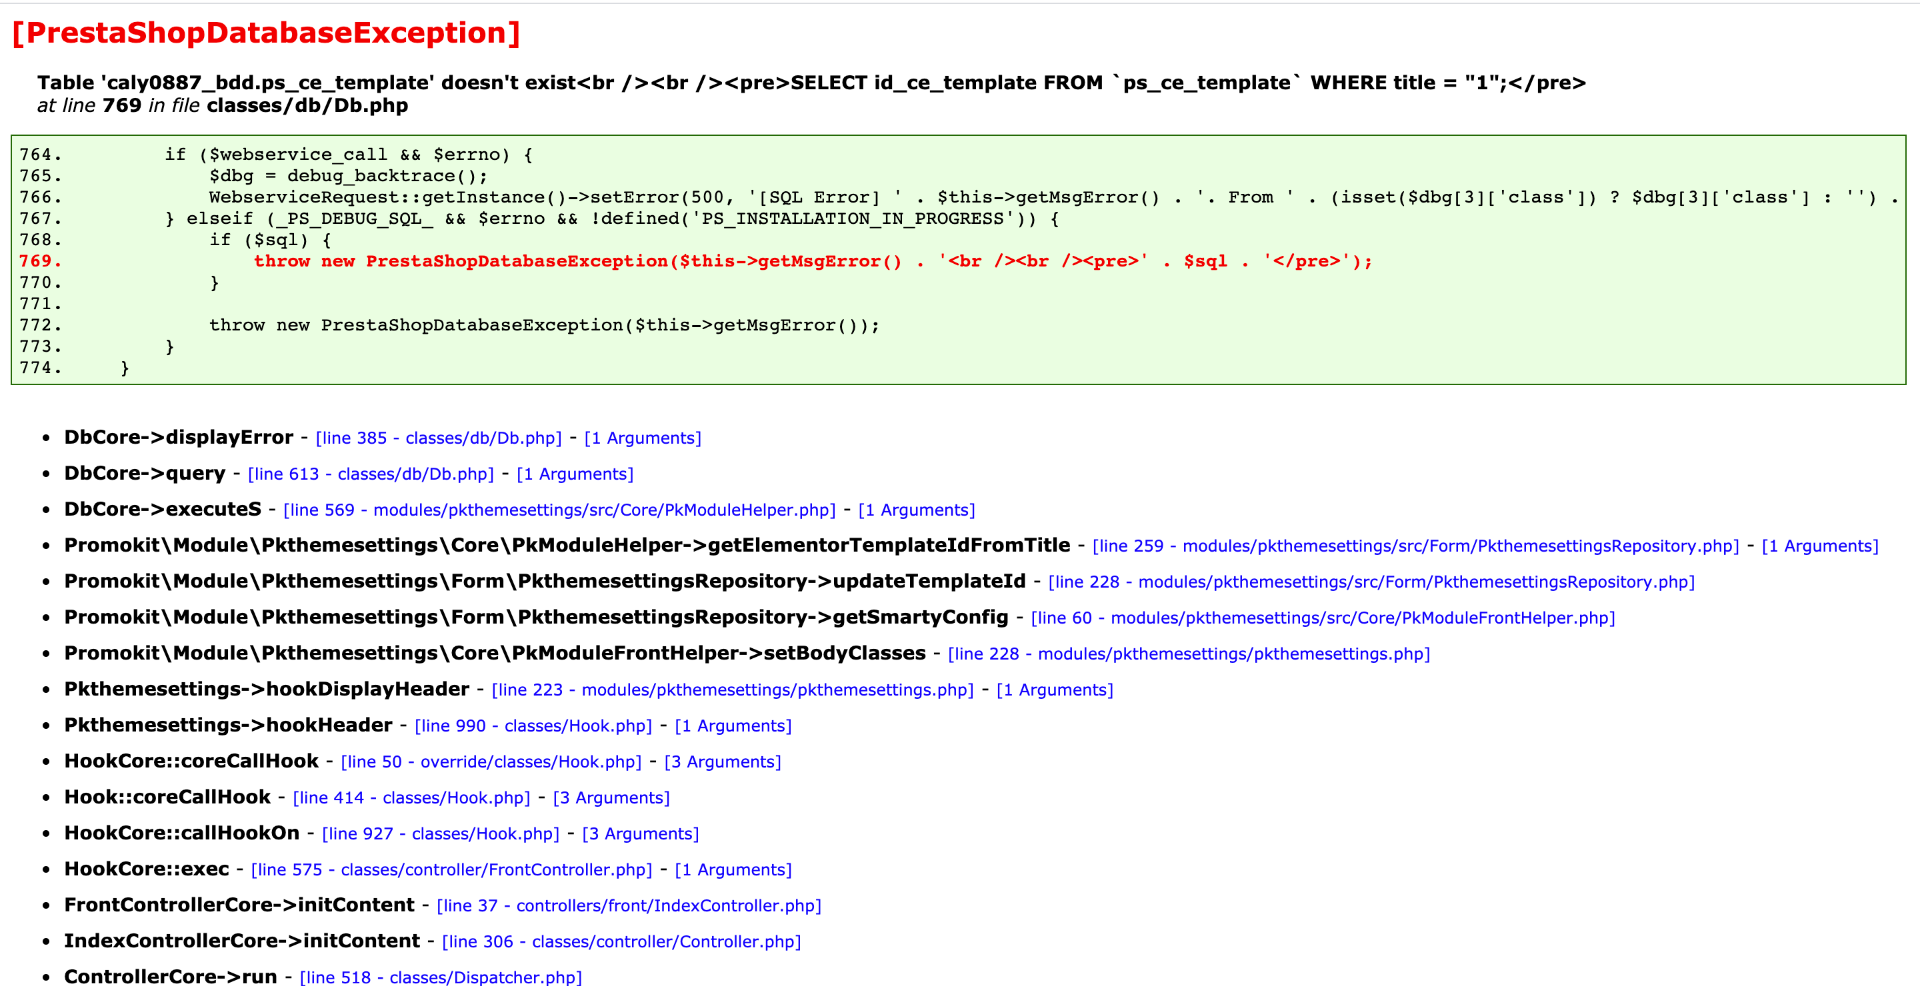Click the DbCore->executeS function name
The image size is (1920, 986).
(163, 509)
